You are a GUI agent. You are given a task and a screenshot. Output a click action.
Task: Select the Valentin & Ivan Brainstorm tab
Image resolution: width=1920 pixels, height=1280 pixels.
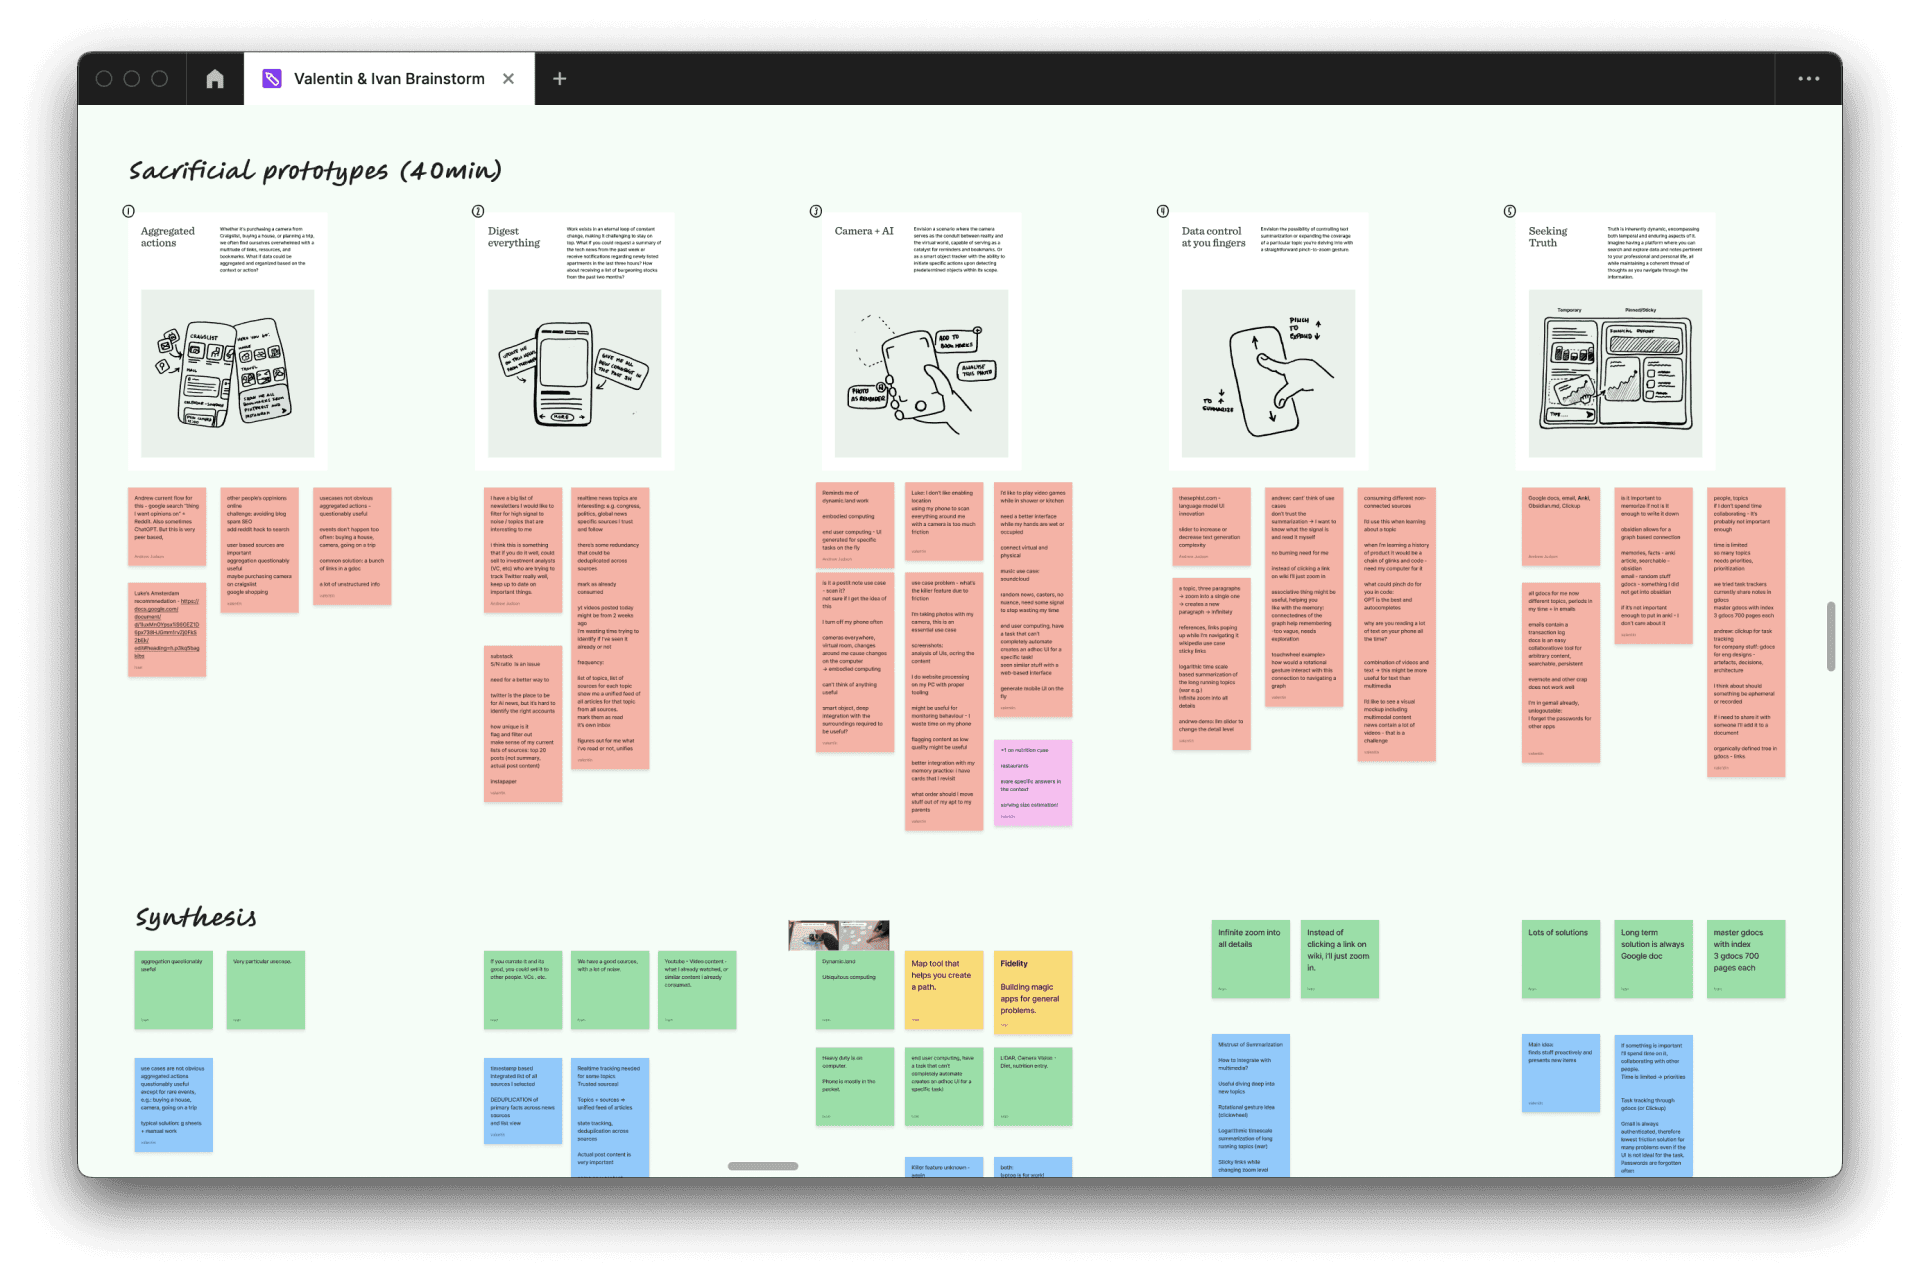[389, 79]
